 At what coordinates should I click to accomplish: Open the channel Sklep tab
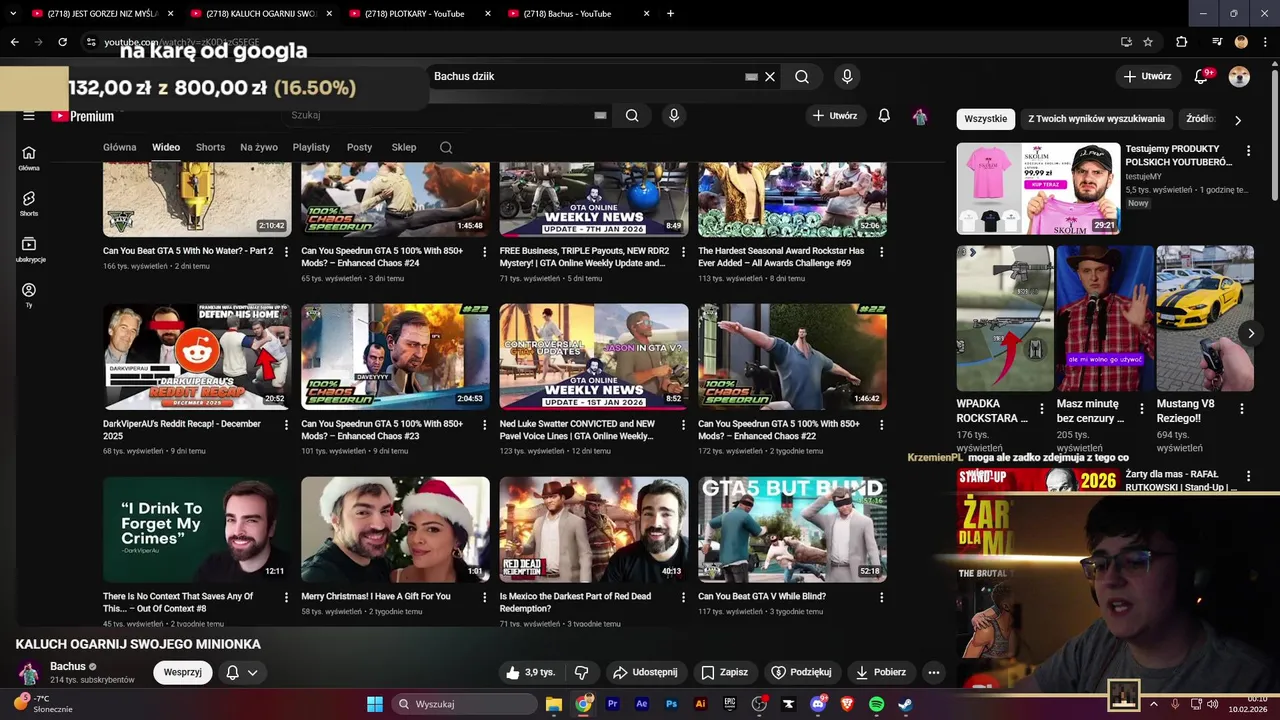click(404, 147)
